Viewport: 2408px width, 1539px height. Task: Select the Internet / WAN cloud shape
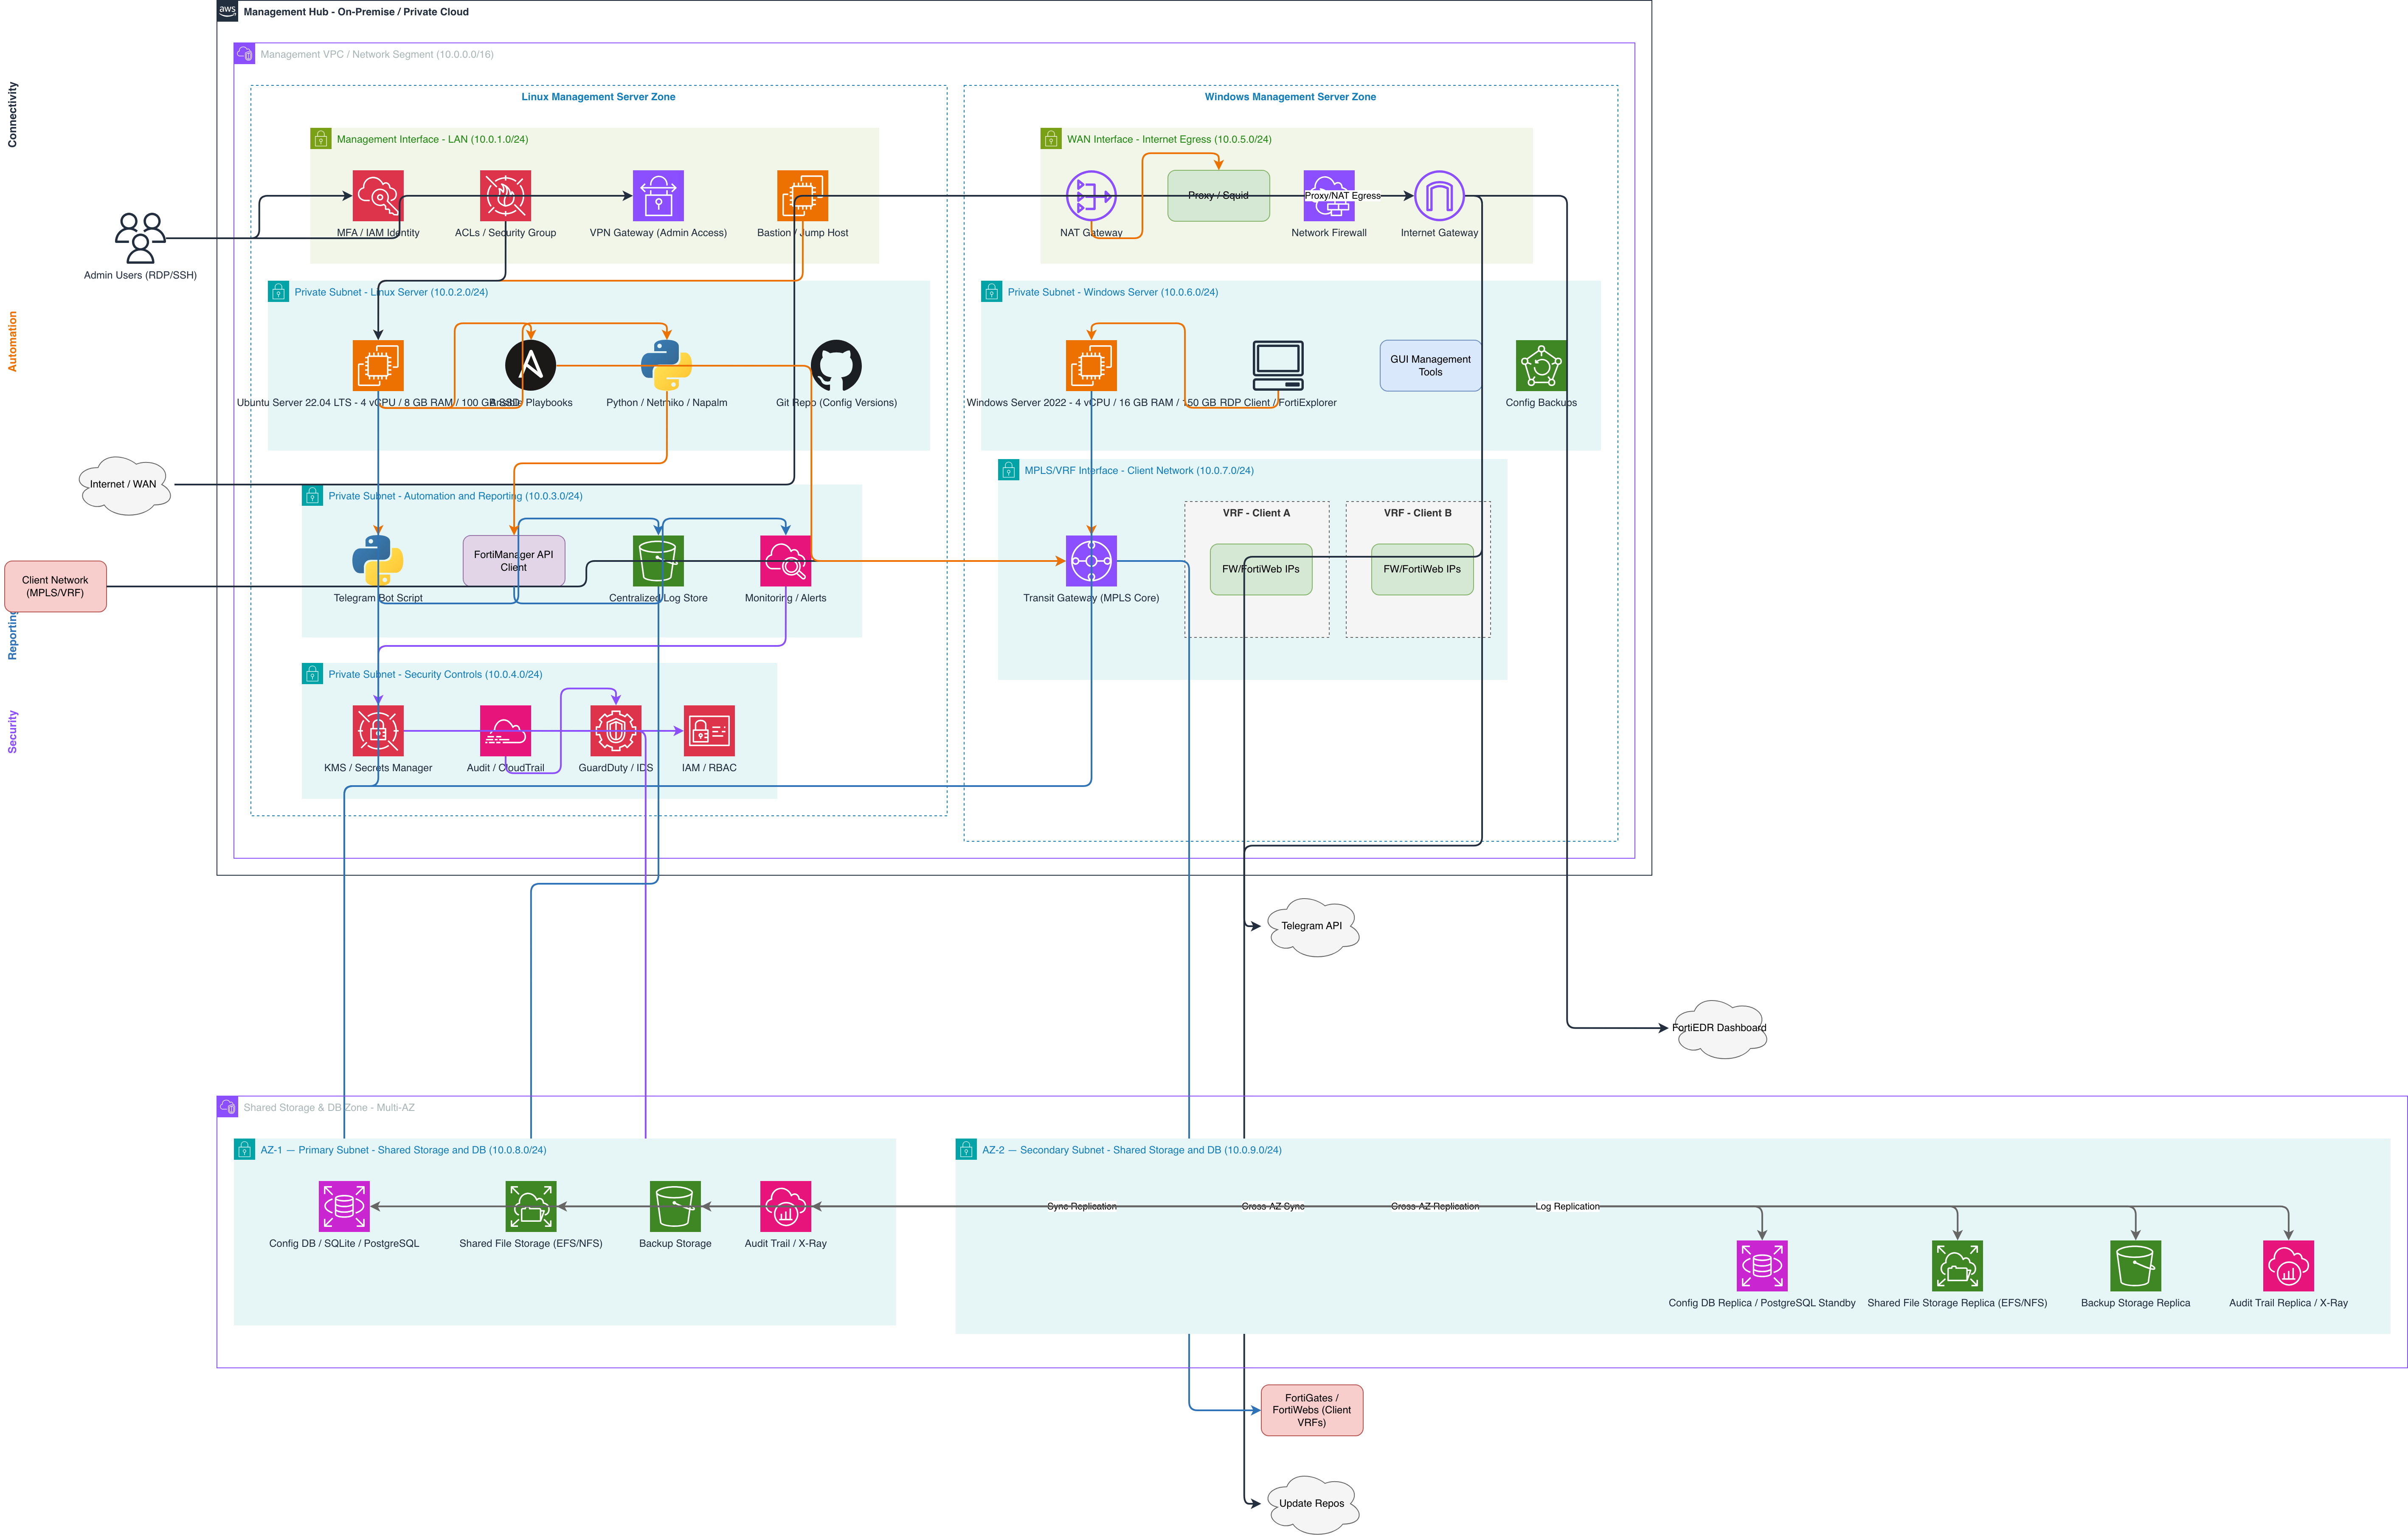click(124, 485)
